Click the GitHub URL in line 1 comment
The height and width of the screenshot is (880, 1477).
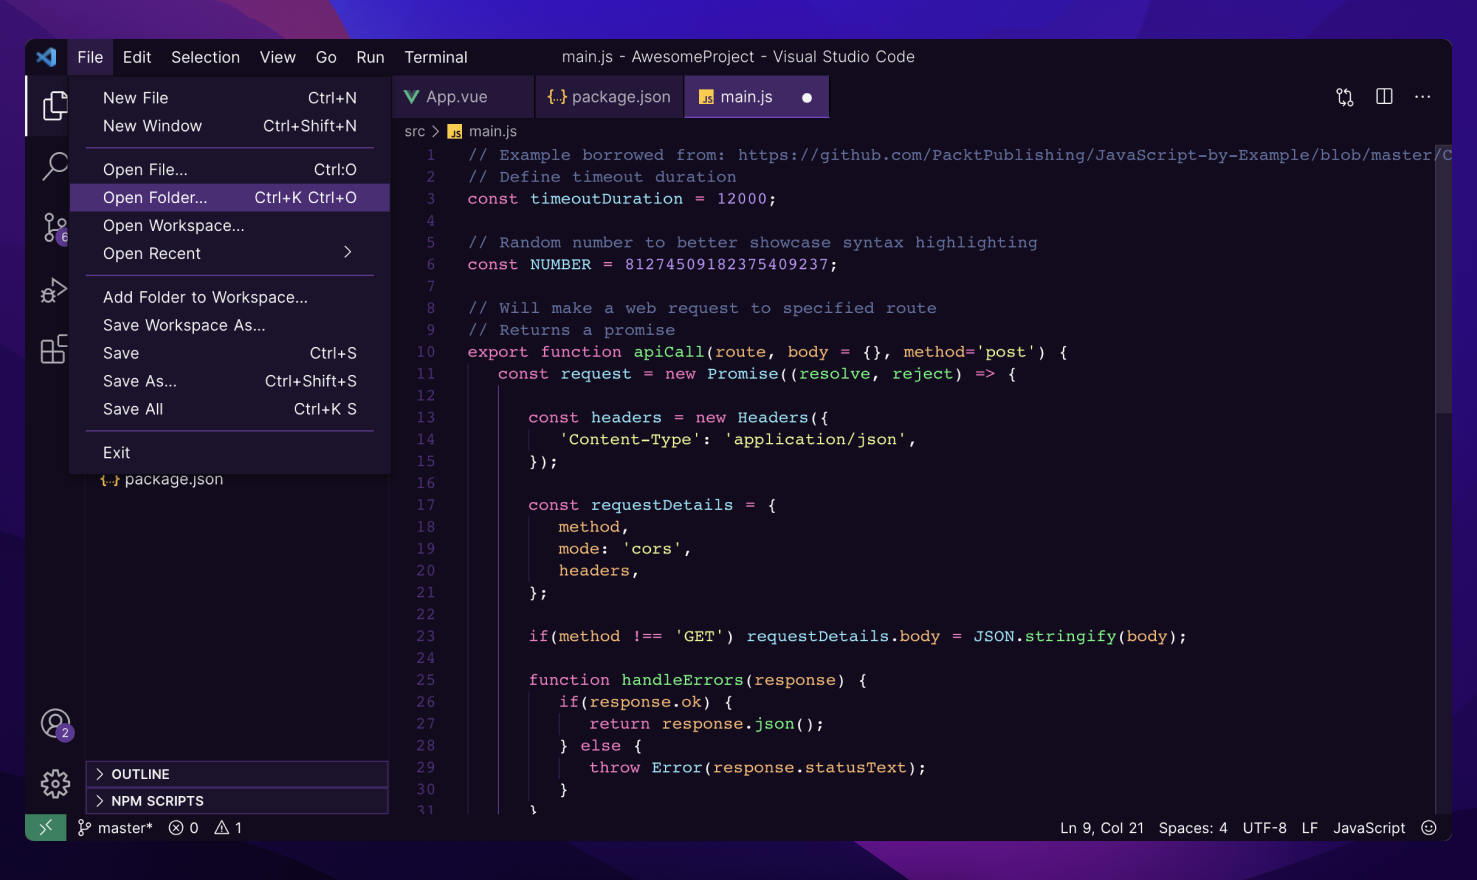[x=1095, y=155]
